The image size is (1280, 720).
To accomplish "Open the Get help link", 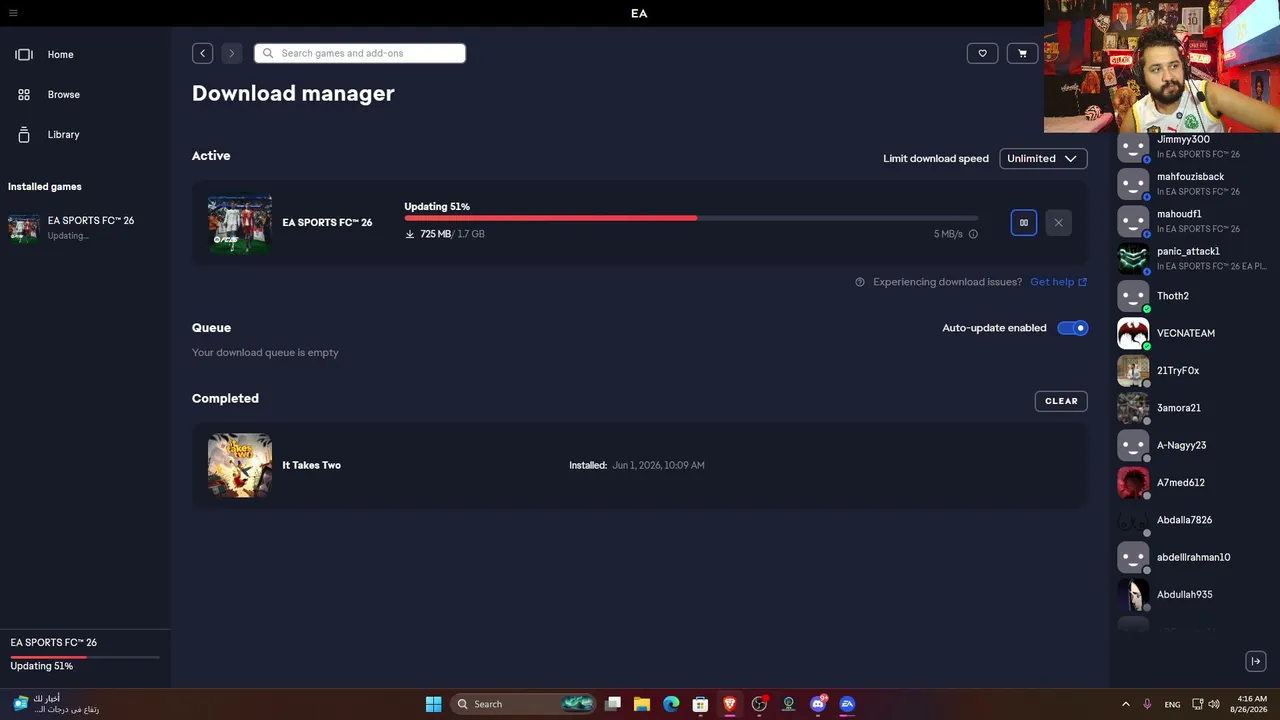I will 1058,282.
